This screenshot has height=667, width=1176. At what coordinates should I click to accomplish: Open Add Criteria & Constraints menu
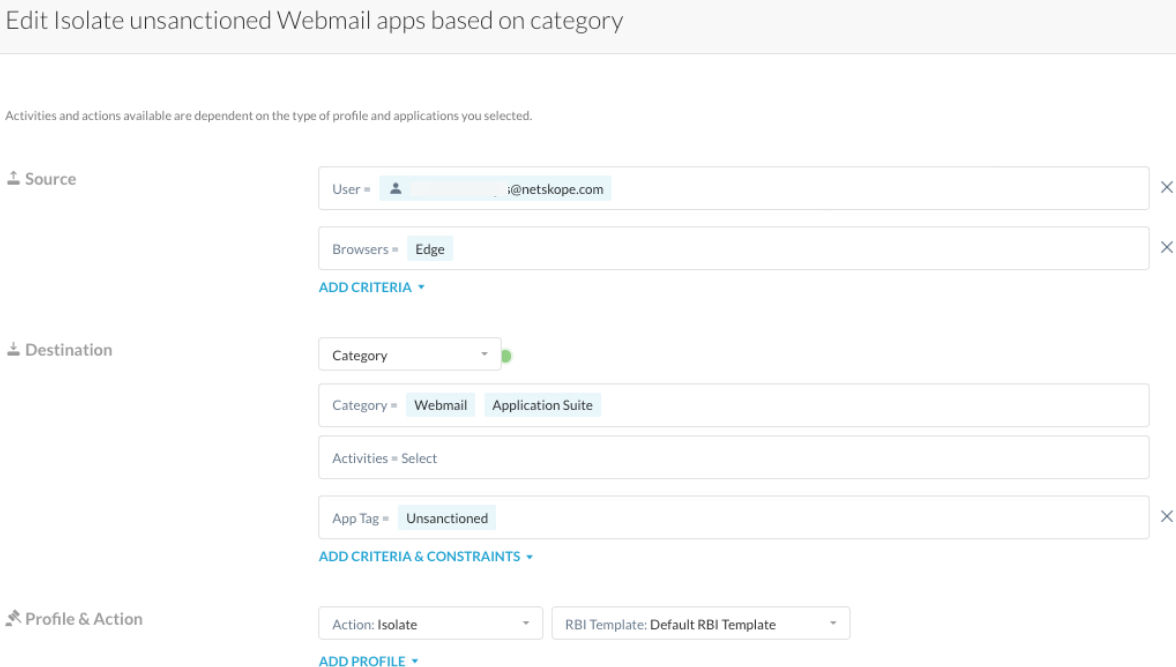(x=426, y=557)
